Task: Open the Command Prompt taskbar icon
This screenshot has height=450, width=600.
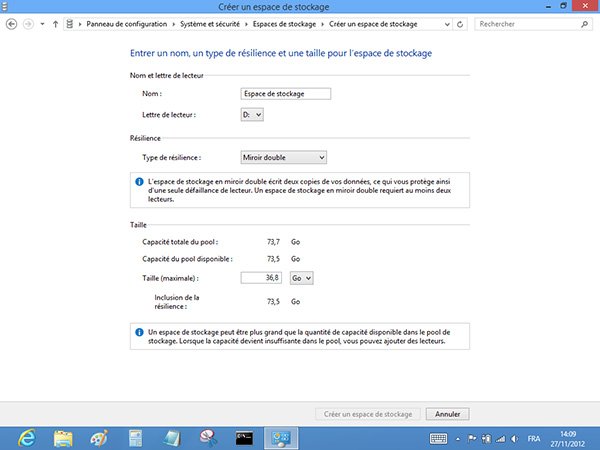Action: (x=244, y=439)
